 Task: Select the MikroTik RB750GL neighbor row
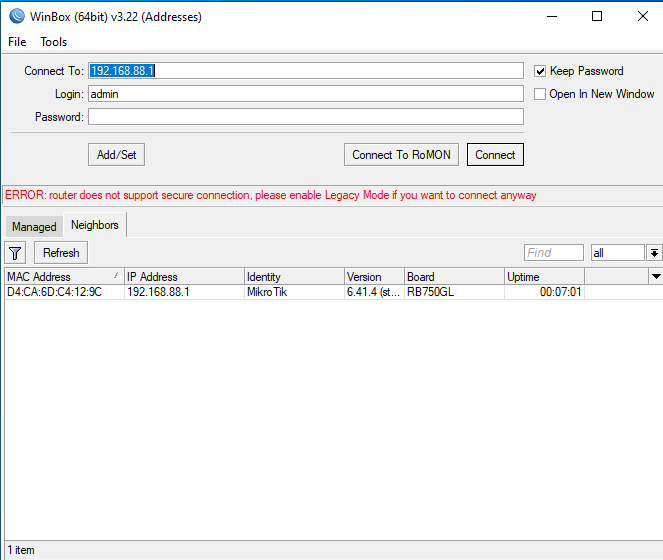300,292
